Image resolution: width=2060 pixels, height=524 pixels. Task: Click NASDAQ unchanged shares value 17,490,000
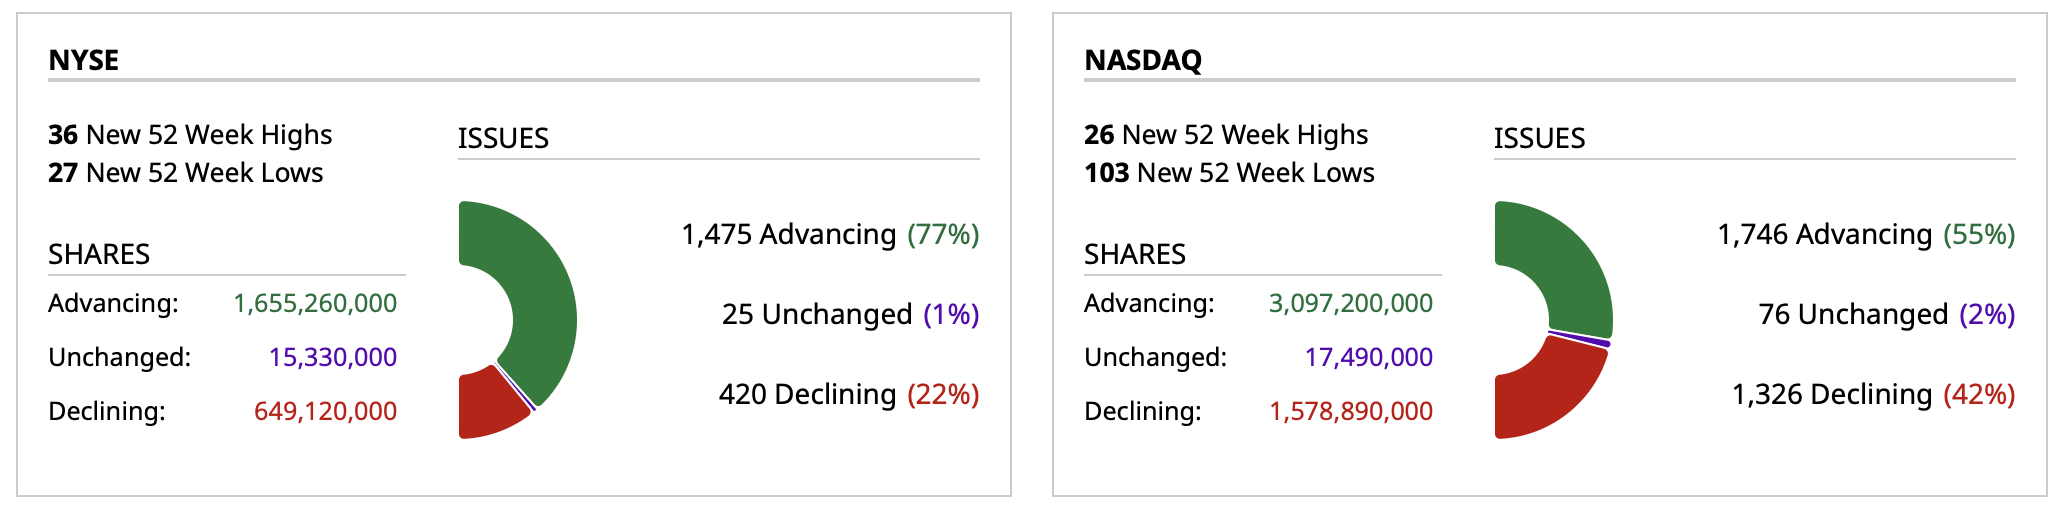[x=1368, y=357]
